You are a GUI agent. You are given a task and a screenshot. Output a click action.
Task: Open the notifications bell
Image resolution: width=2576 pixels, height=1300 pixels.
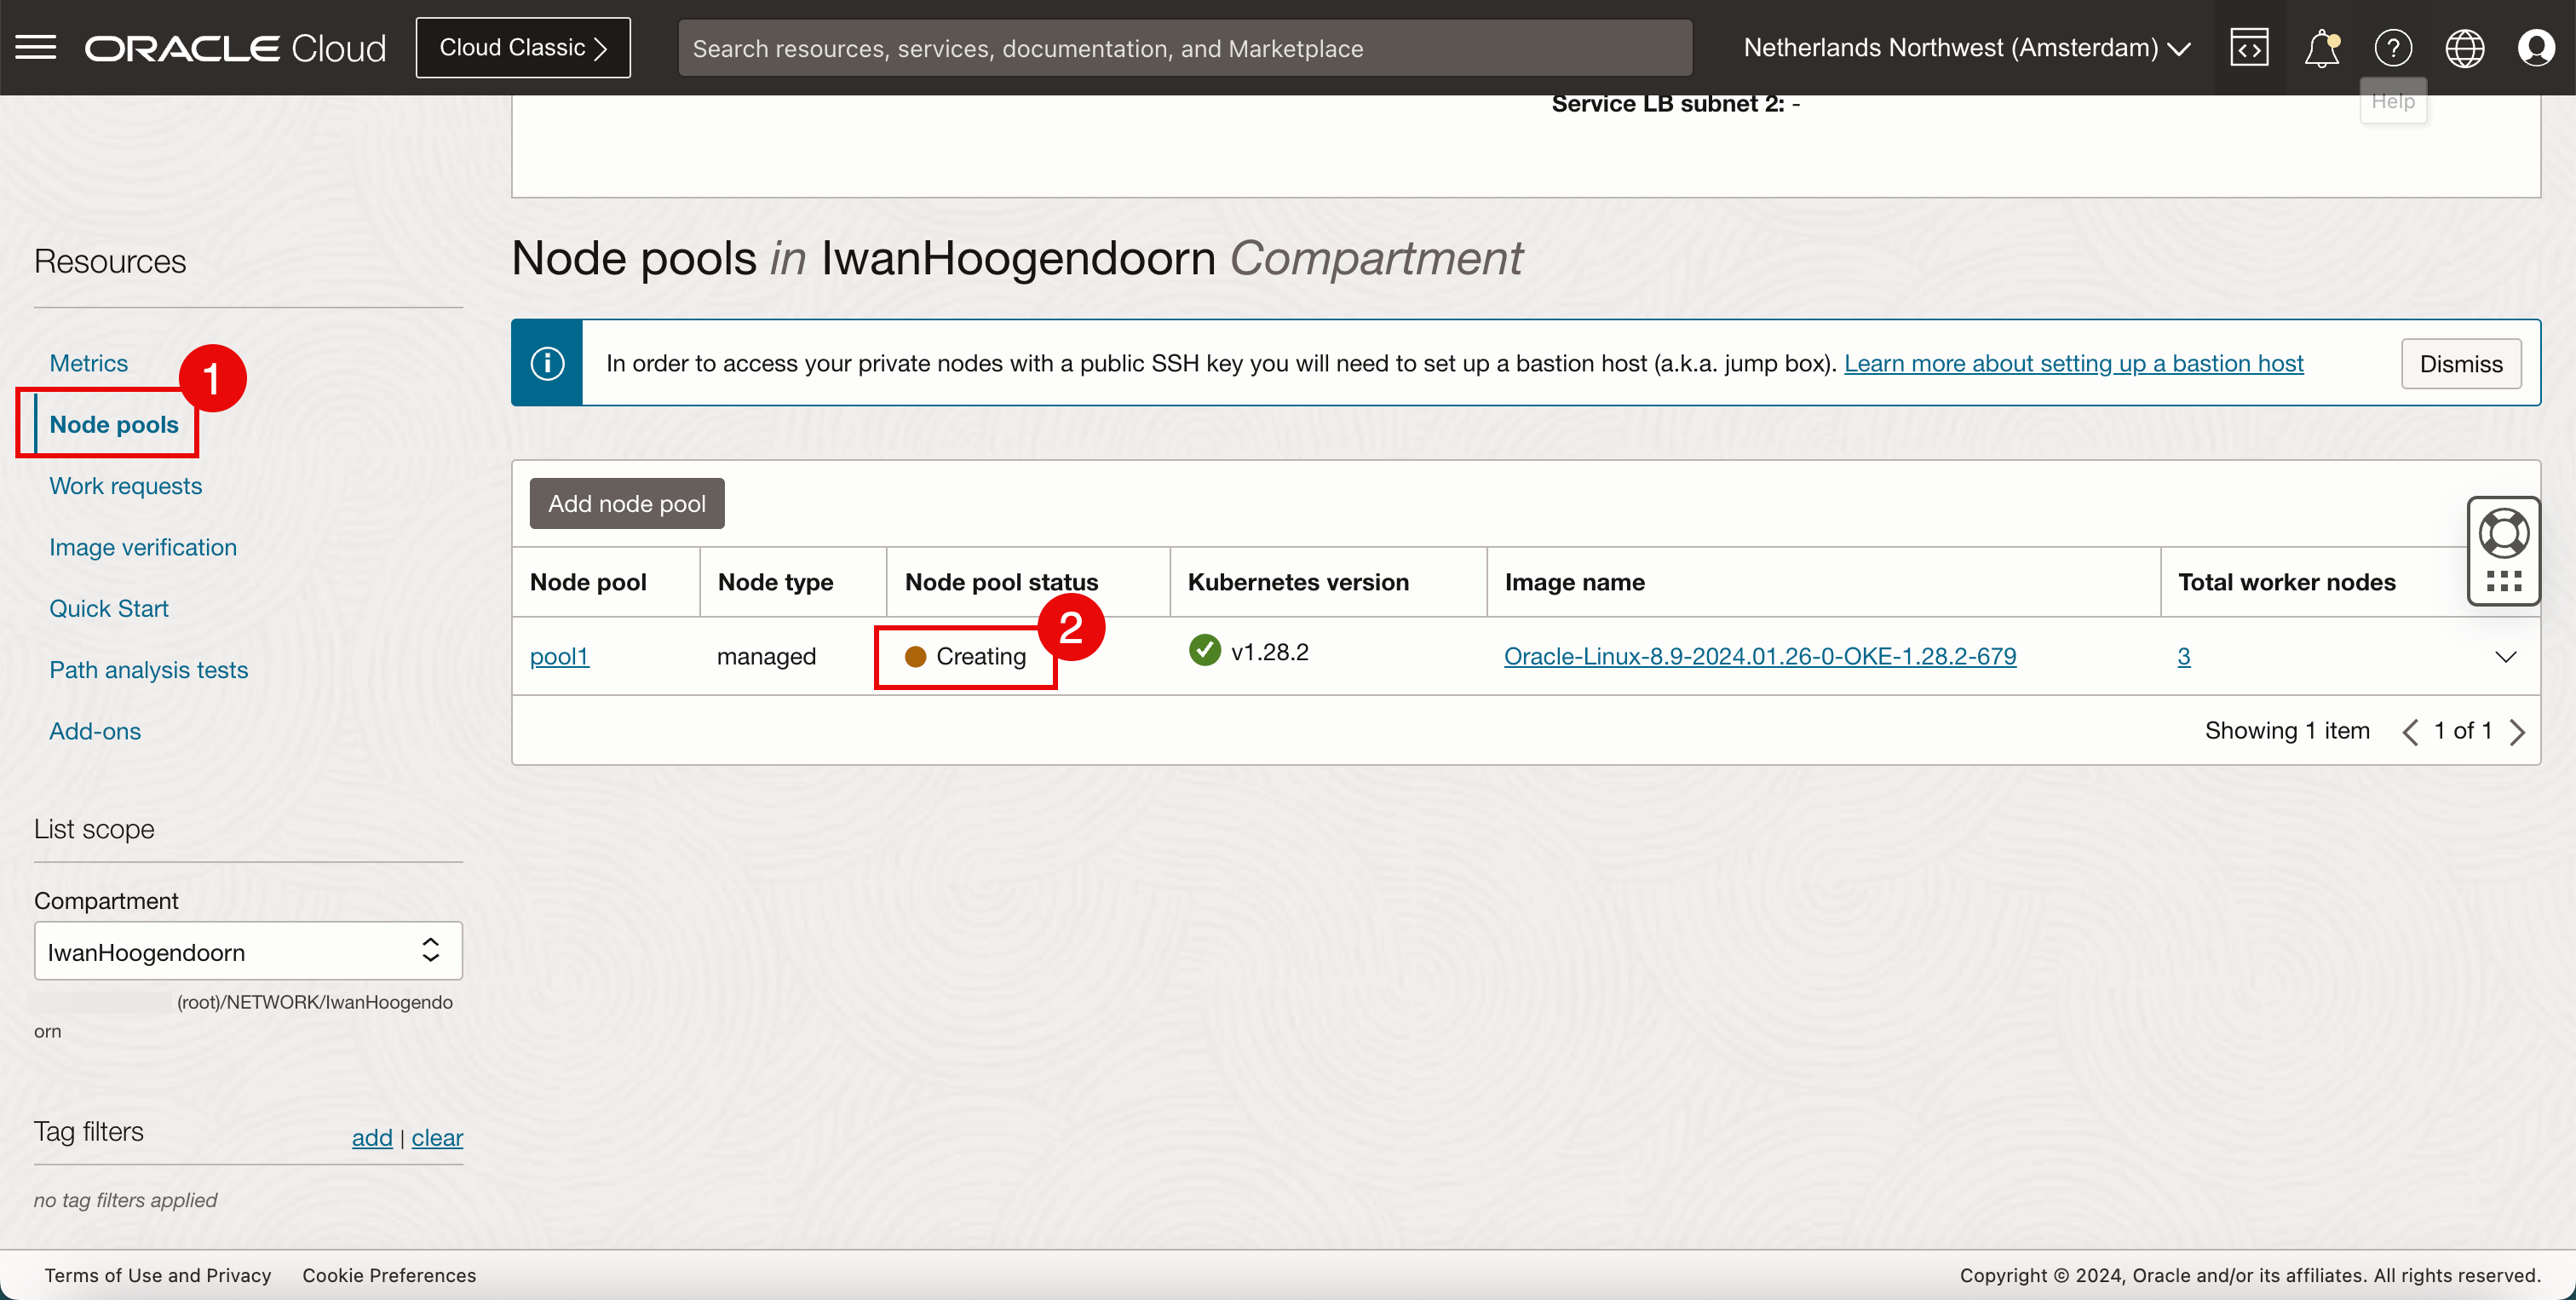(x=2320, y=47)
